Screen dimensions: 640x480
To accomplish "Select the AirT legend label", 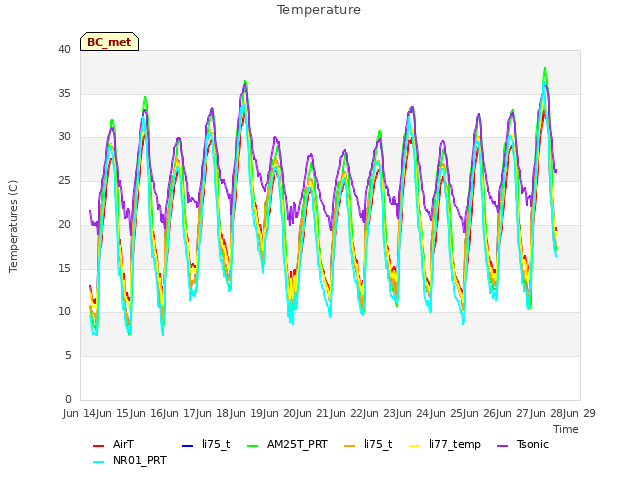I will click(123, 444).
